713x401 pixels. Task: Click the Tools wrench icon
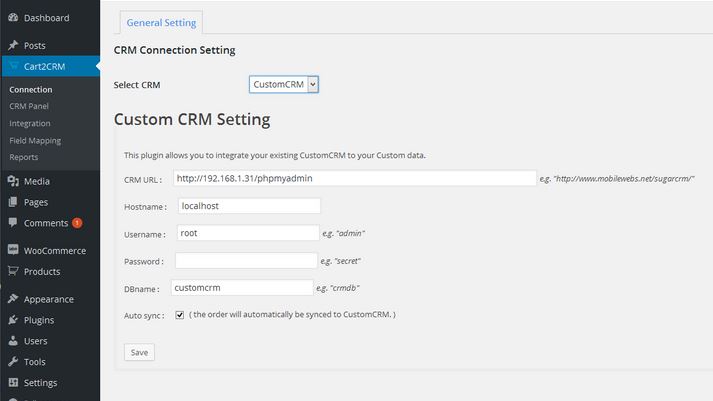pyautogui.click(x=13, y=361)
